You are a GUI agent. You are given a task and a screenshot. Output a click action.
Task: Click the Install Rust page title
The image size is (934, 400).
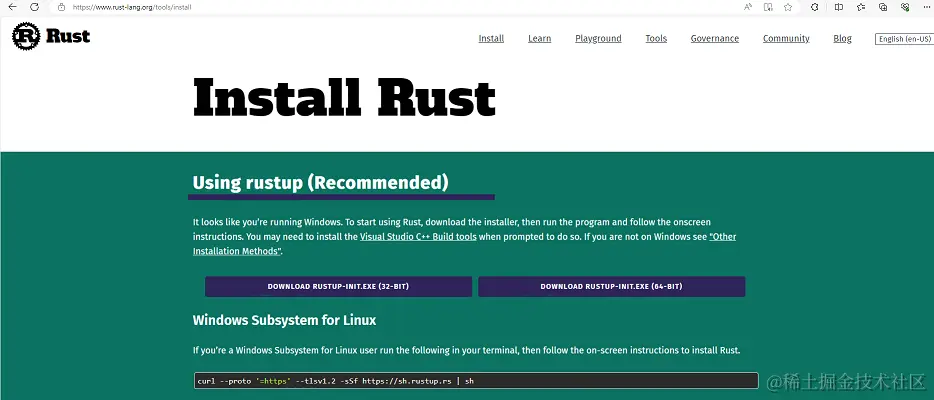click(x=344, y=96)
